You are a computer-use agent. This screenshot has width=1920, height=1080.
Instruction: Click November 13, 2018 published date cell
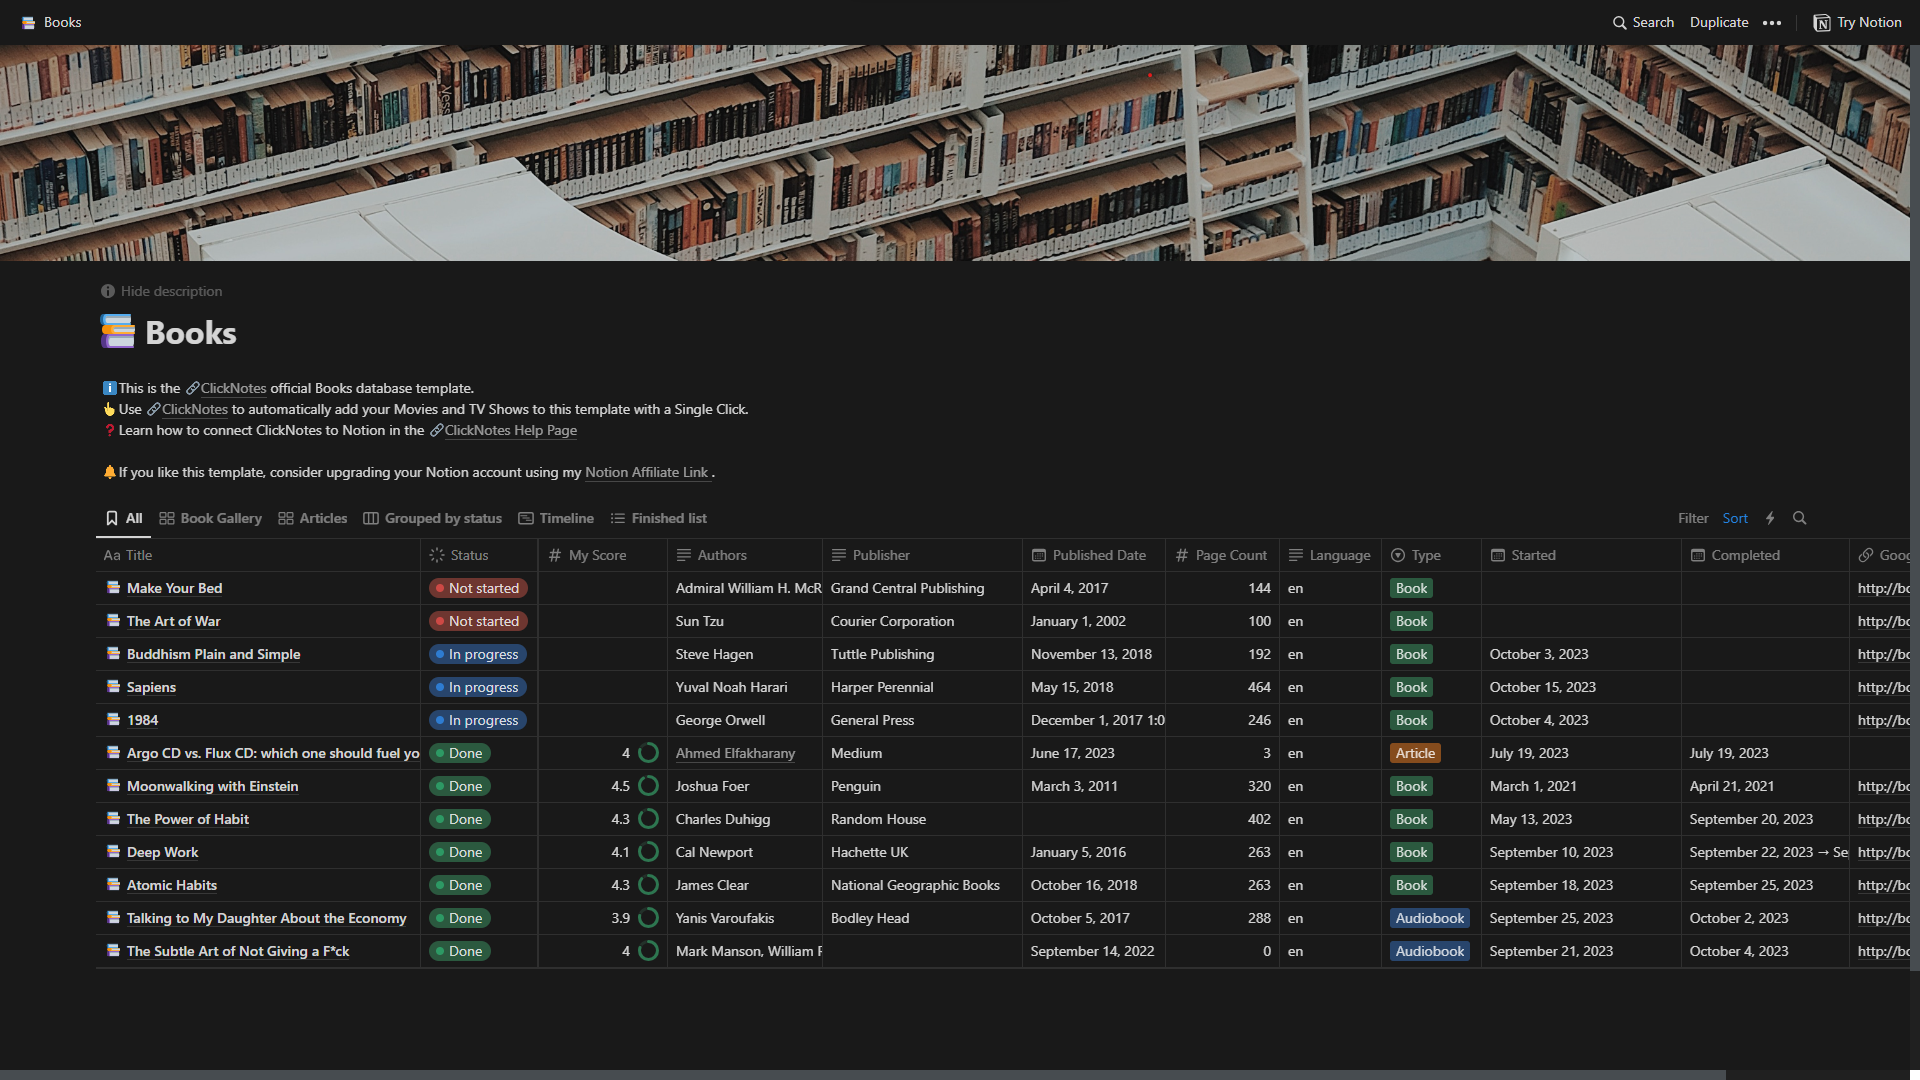[1094, 654]
